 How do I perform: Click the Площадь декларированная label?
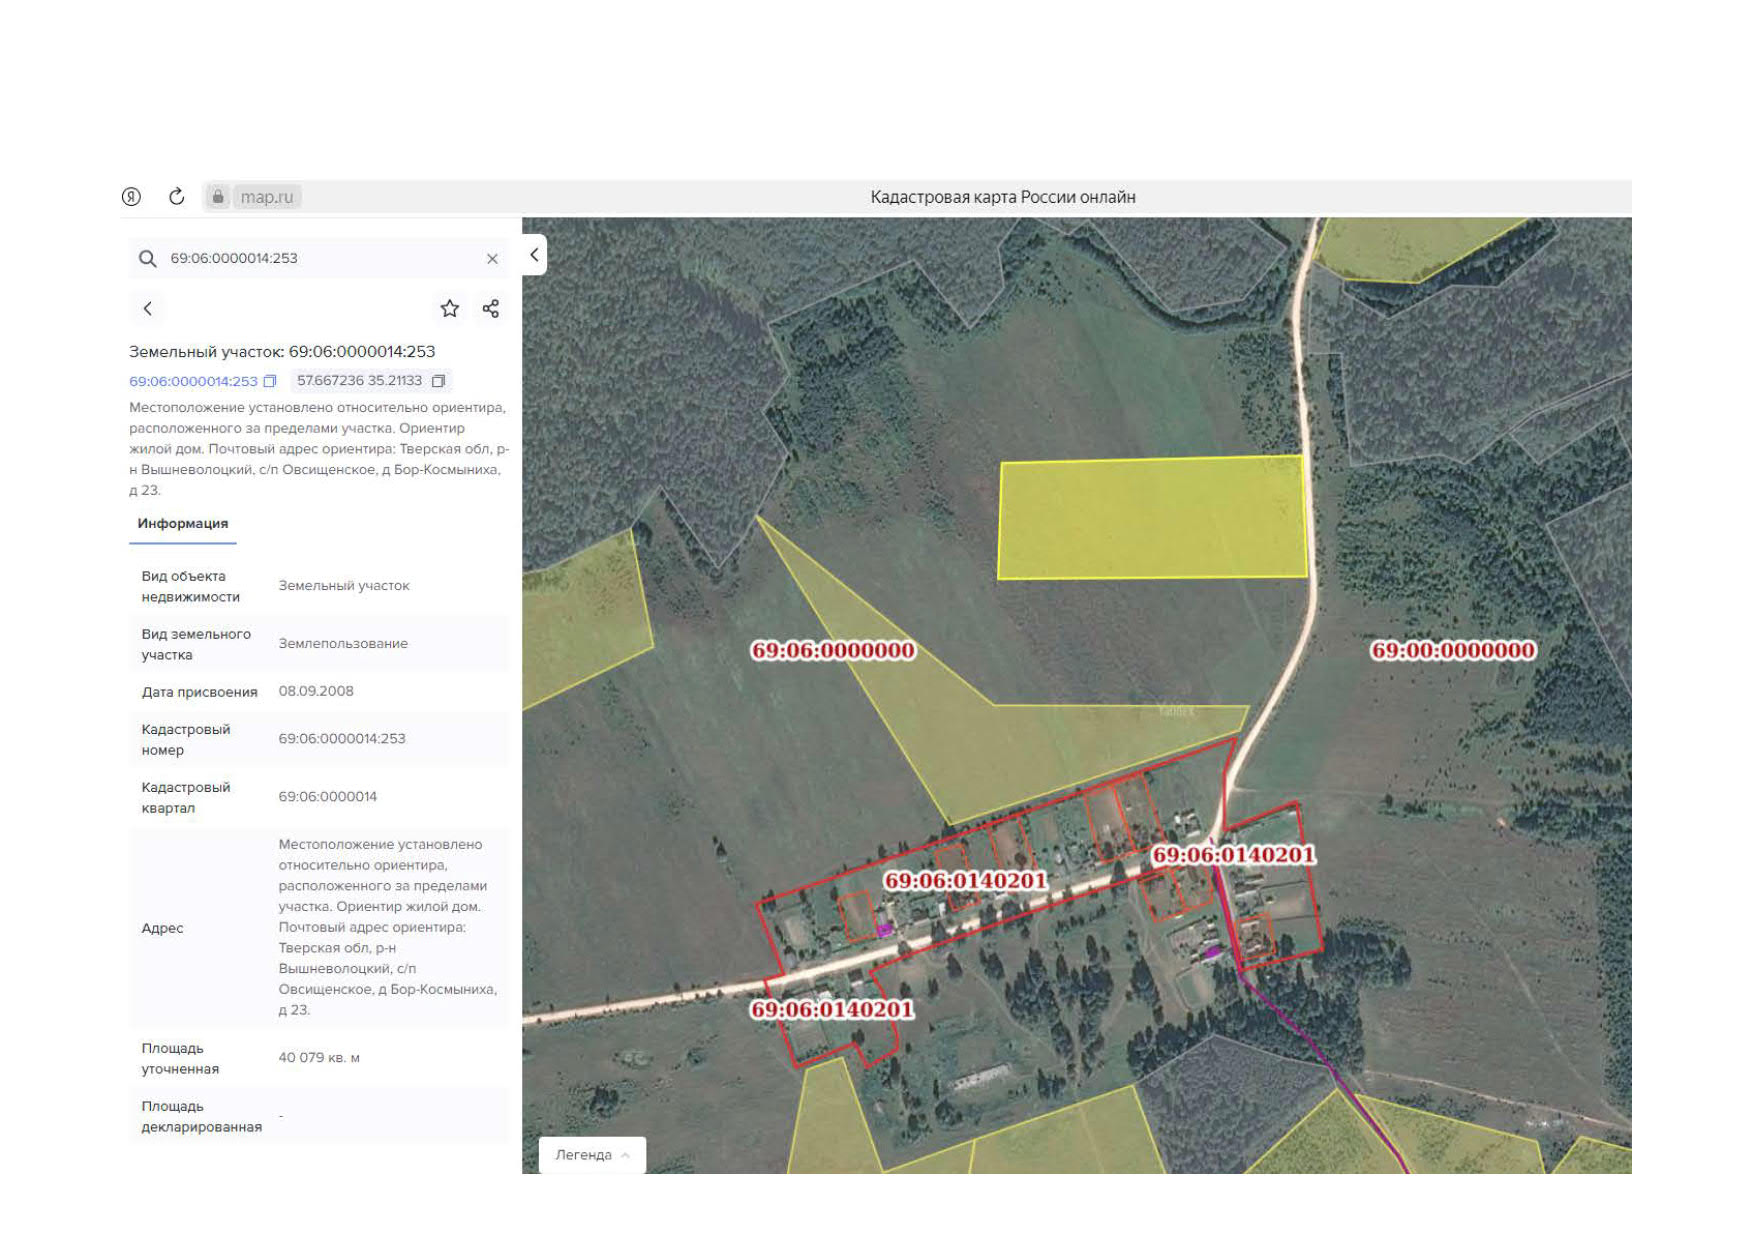tap(202, 1117)
